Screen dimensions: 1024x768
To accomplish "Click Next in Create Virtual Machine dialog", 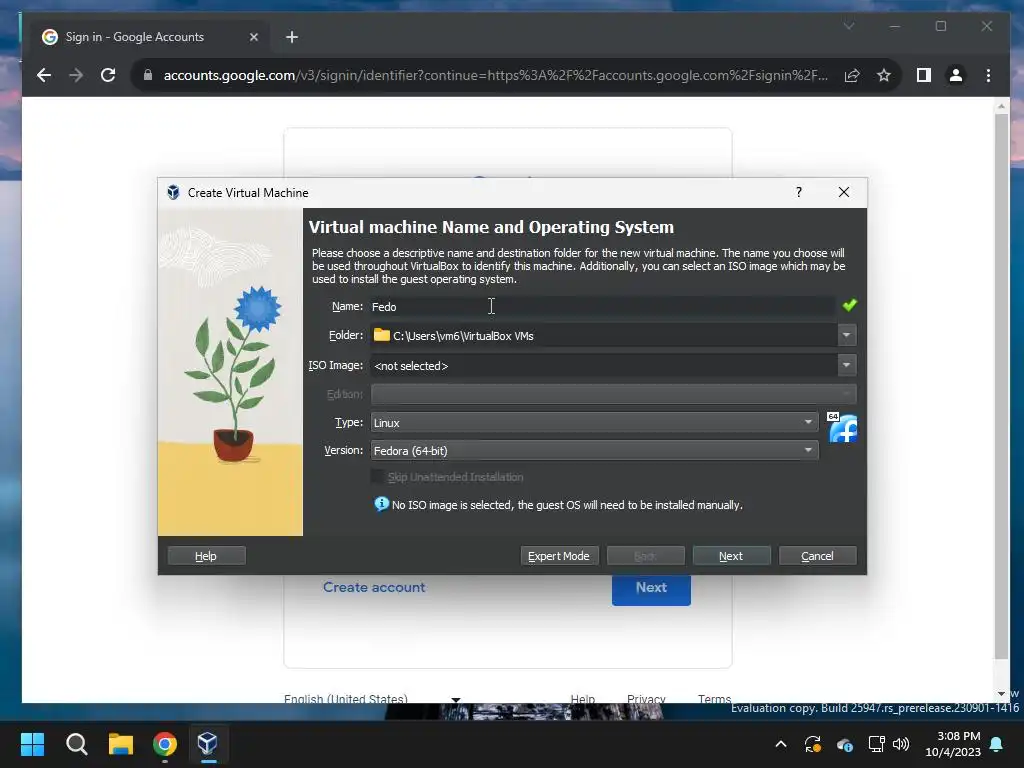I will pos(731,556).
